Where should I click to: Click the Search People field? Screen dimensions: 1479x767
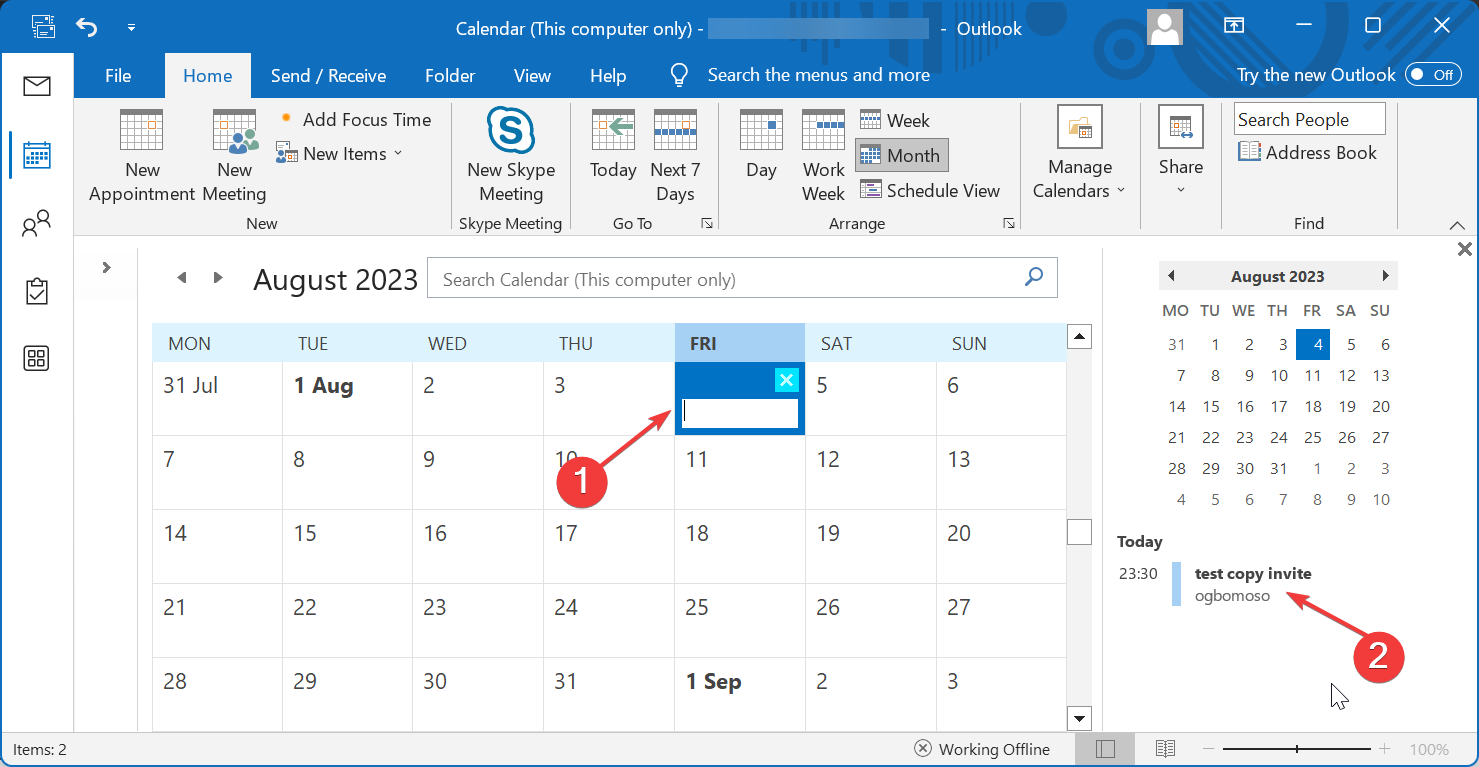click(x=1309, y=119)
